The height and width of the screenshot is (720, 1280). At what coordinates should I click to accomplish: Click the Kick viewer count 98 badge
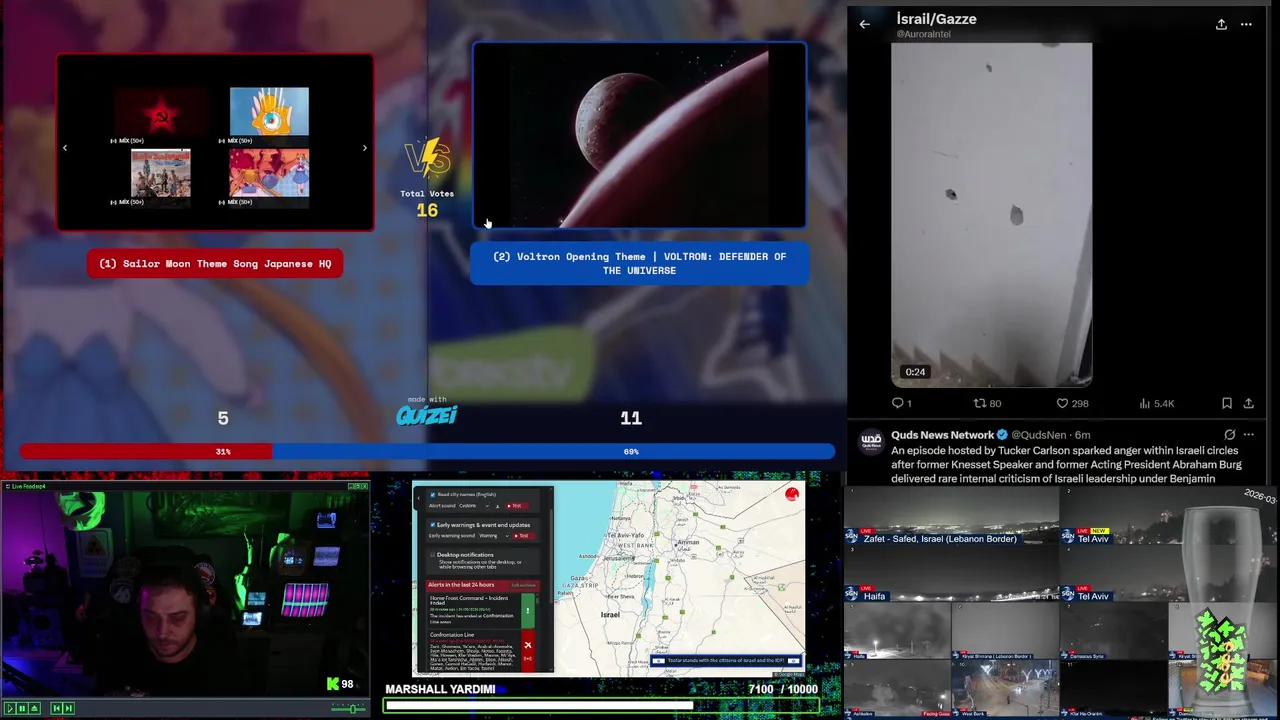[x=340, y=684]
